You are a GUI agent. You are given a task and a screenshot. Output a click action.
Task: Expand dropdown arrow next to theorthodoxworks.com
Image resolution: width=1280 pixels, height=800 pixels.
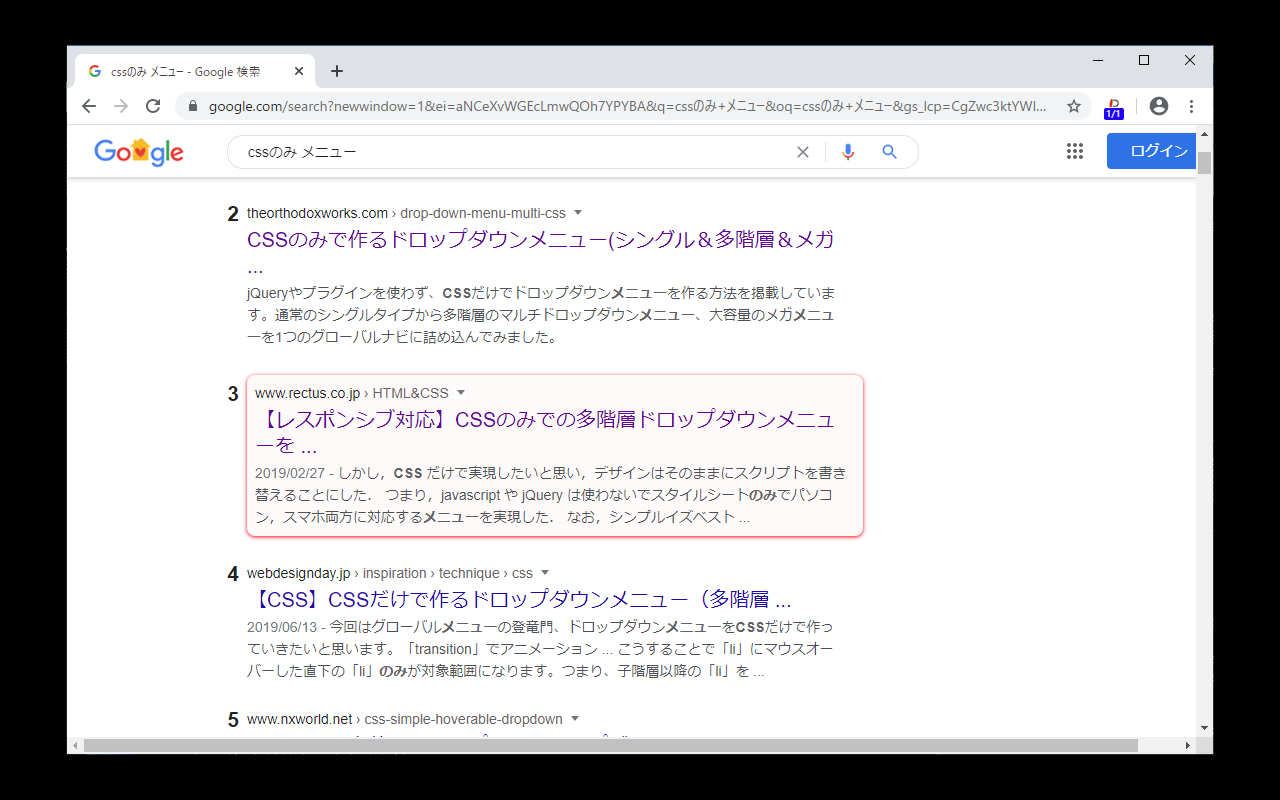point(578,213)
